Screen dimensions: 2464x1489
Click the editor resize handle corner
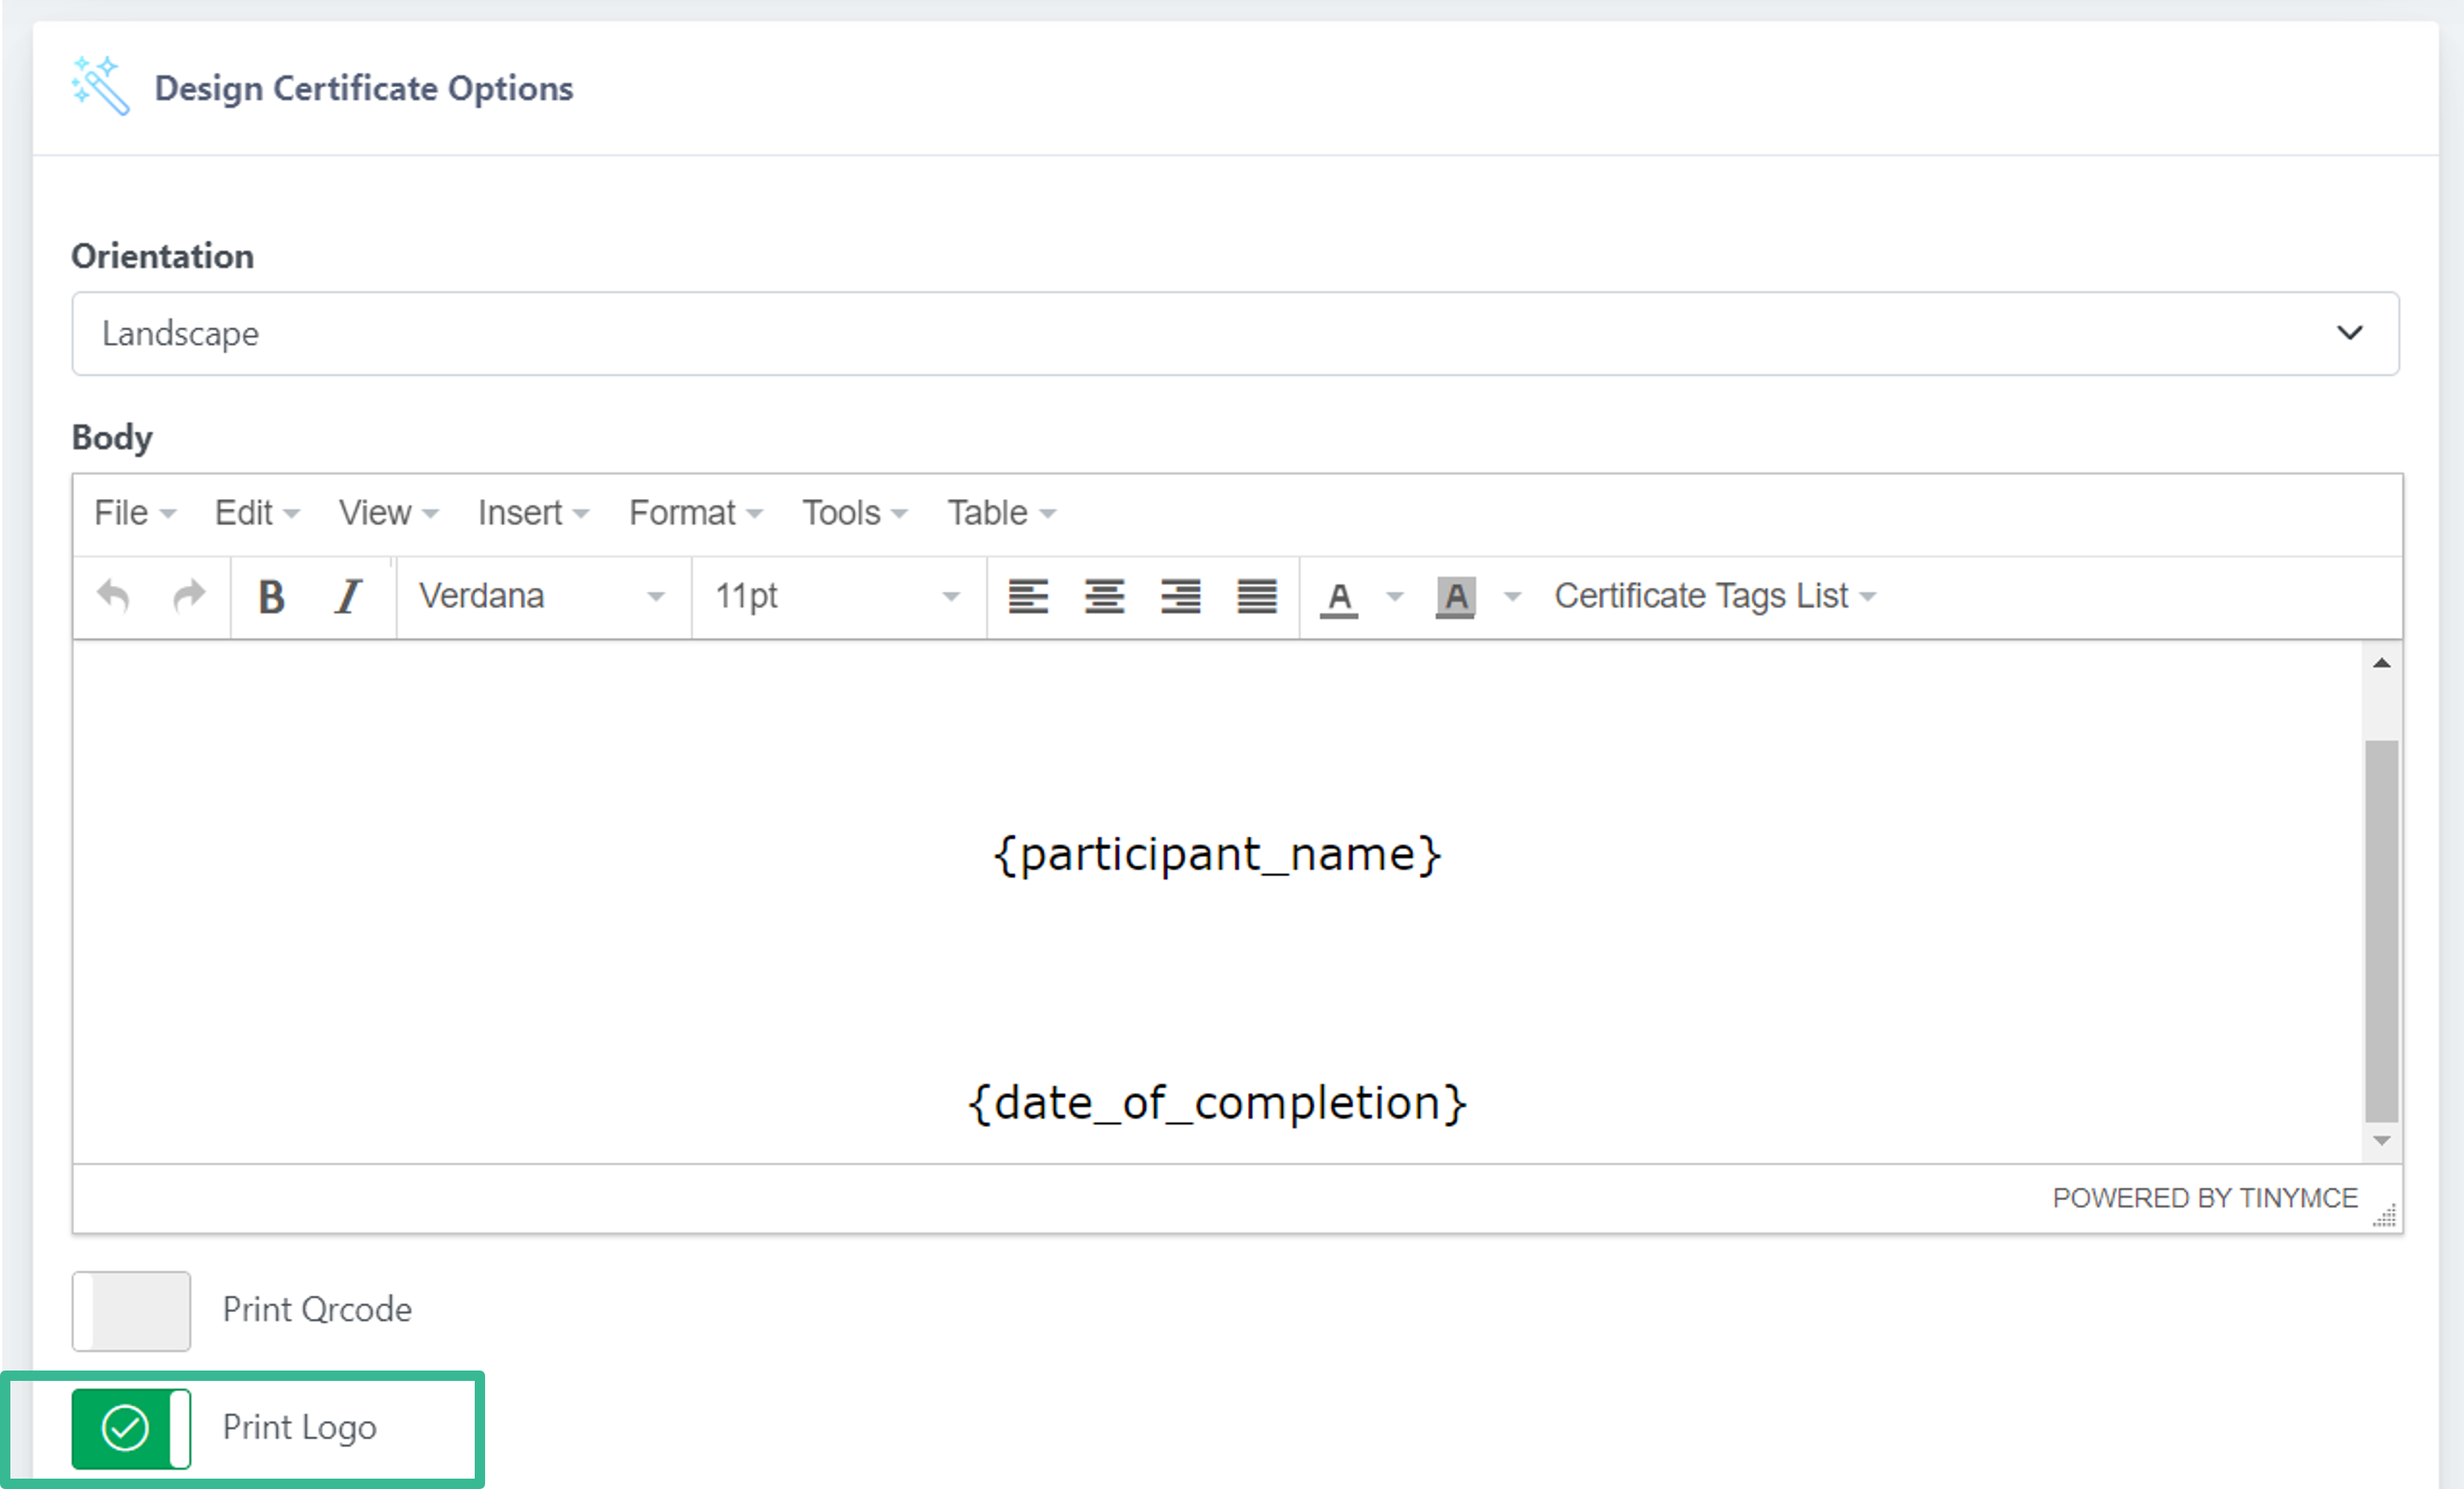click(x=2385, y=1215)
